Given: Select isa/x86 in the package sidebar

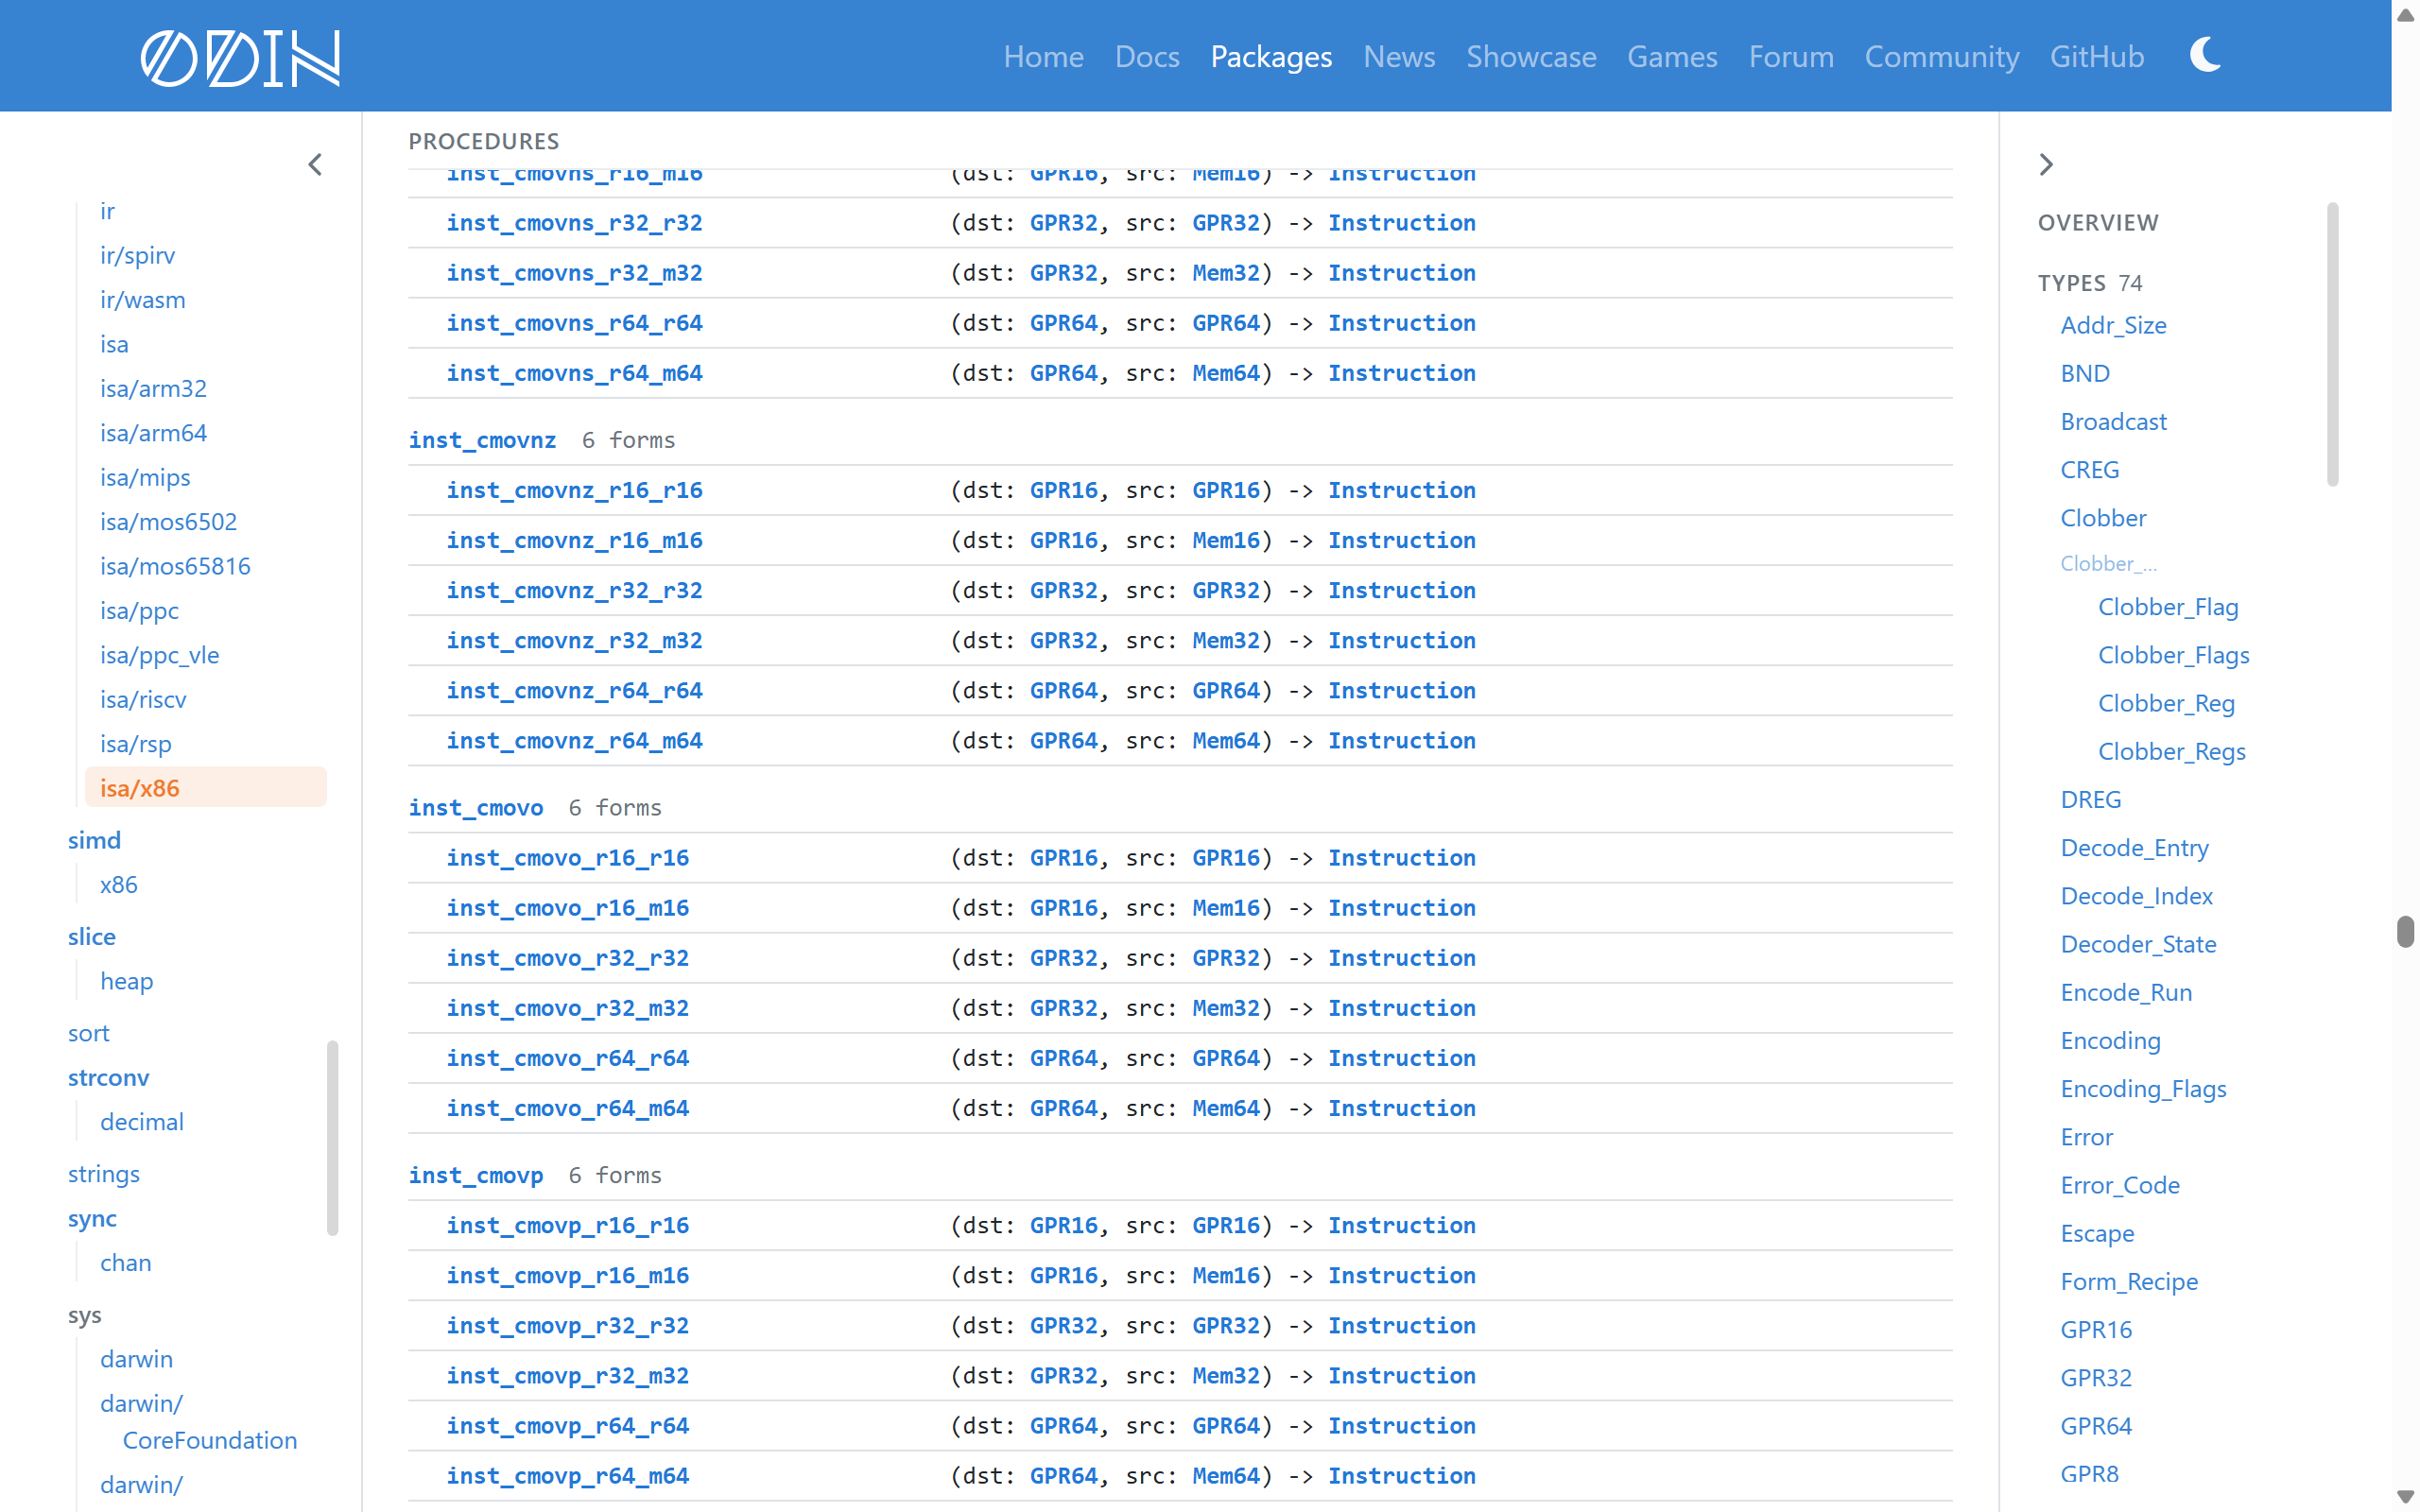Looking at the screenshot, I should click(x=206, y=787).
